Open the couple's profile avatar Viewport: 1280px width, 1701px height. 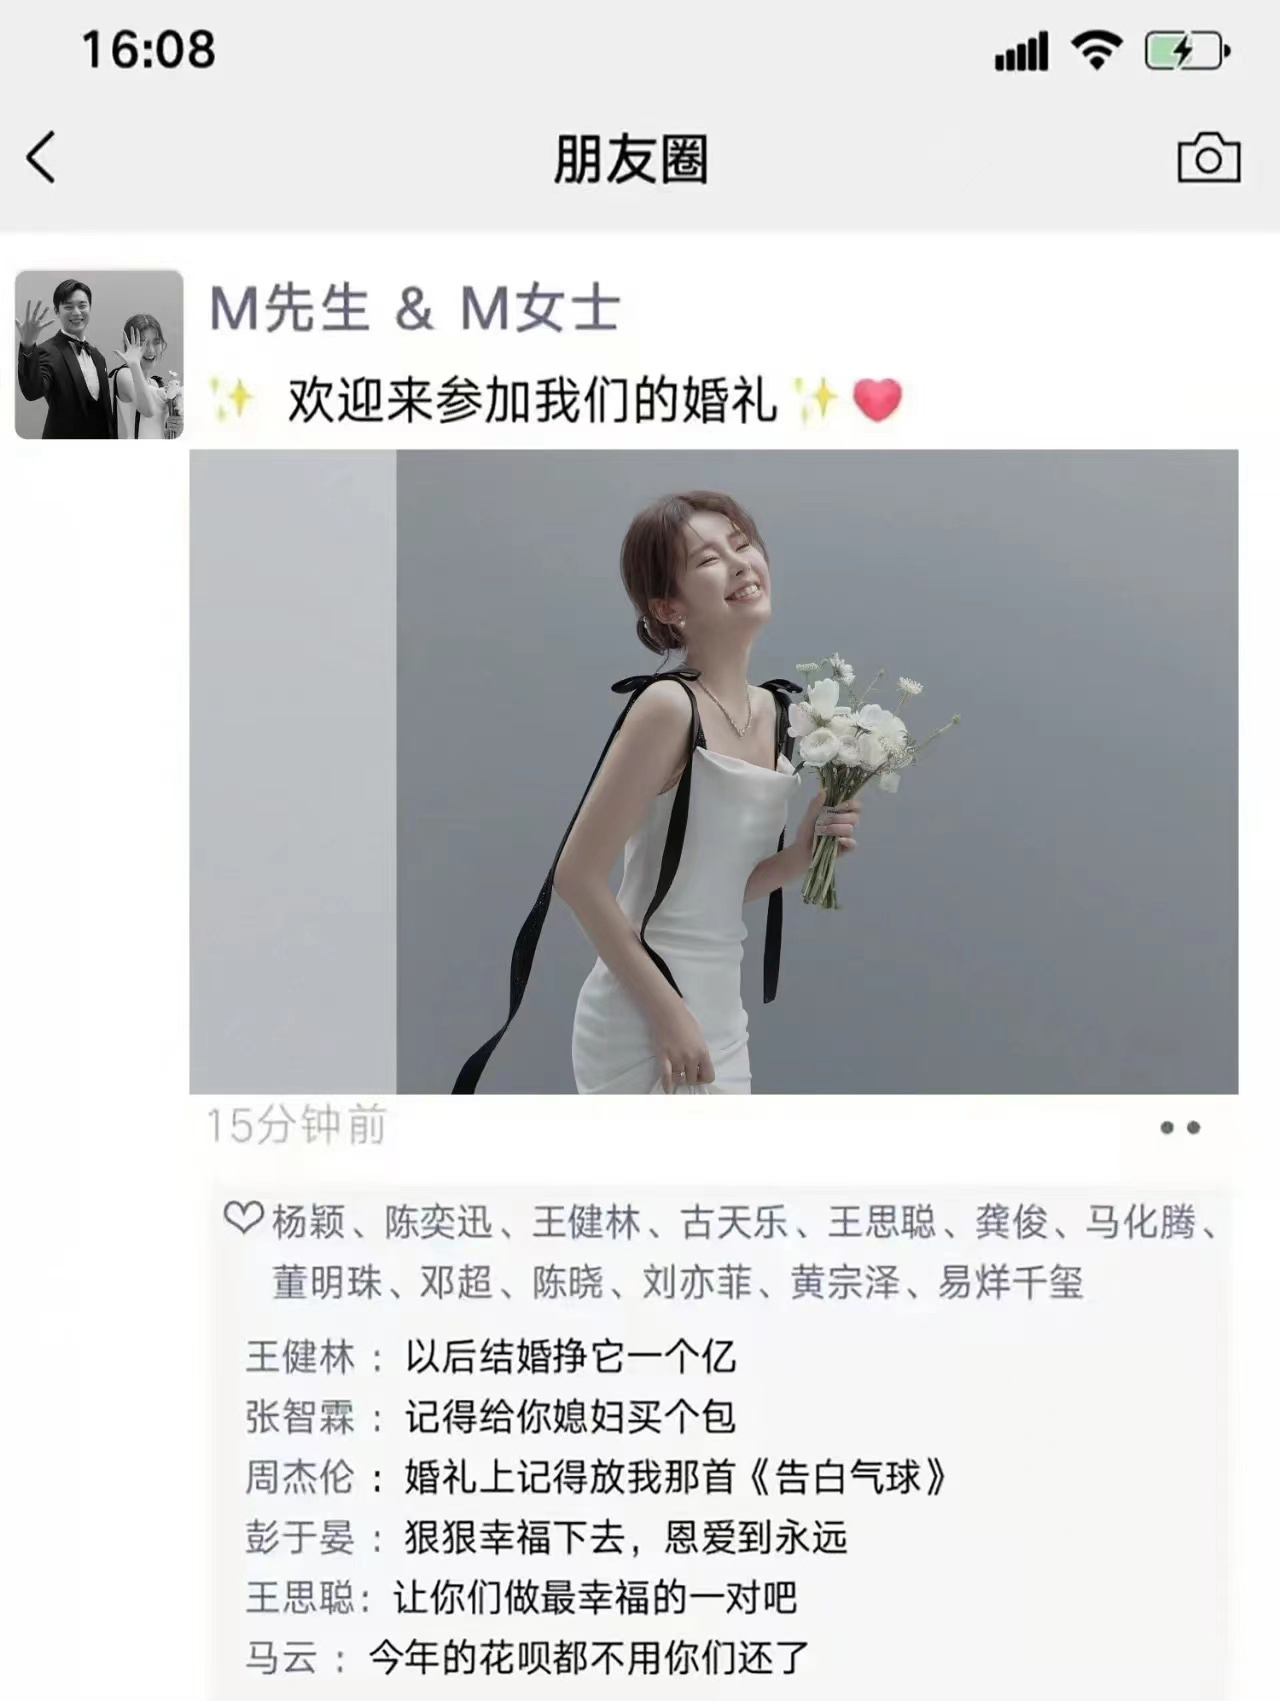[x=99, y=354]
